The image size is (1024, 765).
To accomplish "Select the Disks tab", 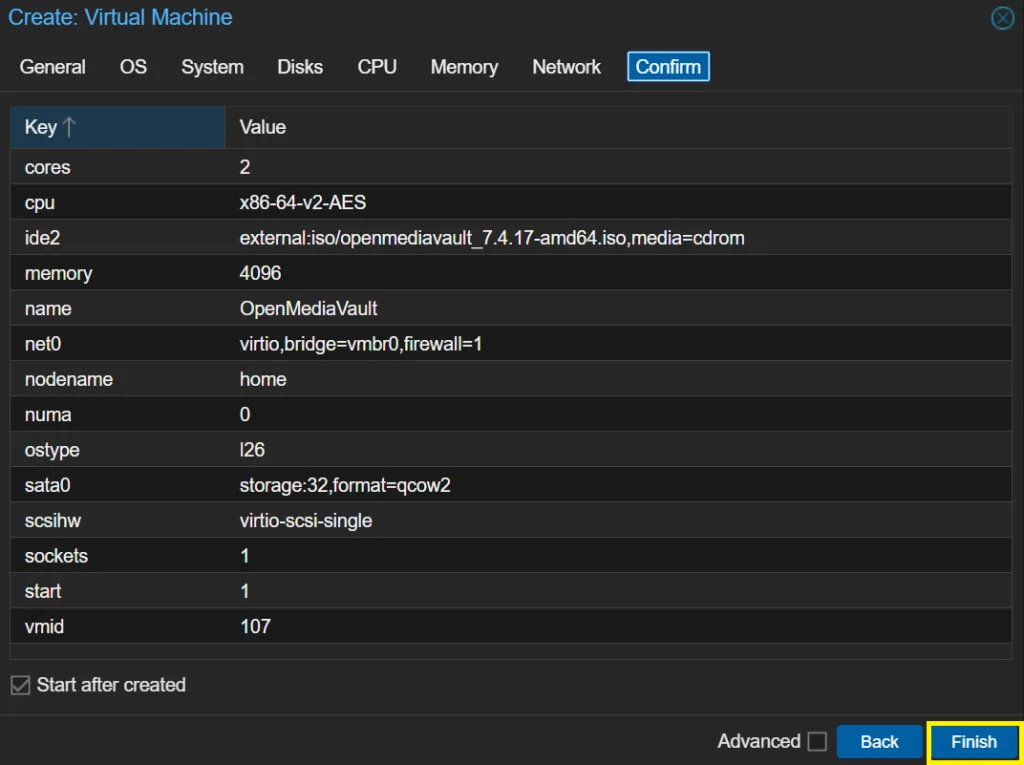I will pyautogui.click(x=300, y=67).
